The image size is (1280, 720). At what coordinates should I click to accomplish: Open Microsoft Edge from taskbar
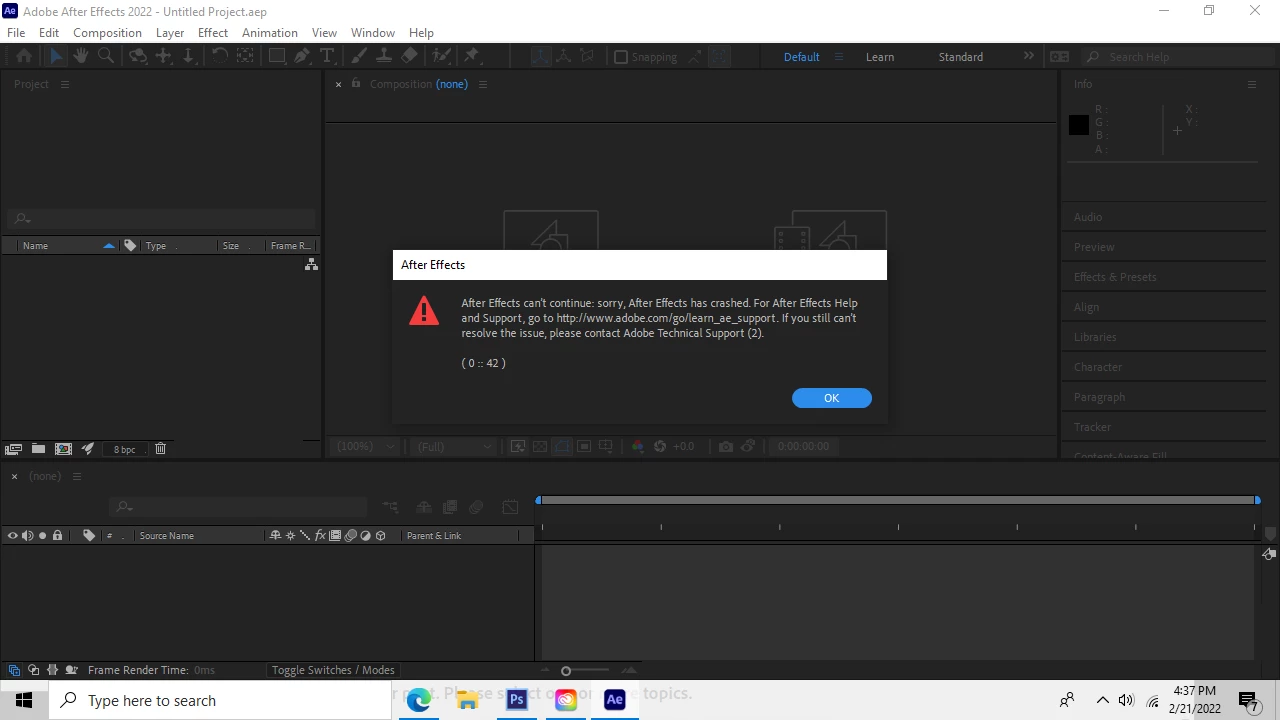(419, 700)
